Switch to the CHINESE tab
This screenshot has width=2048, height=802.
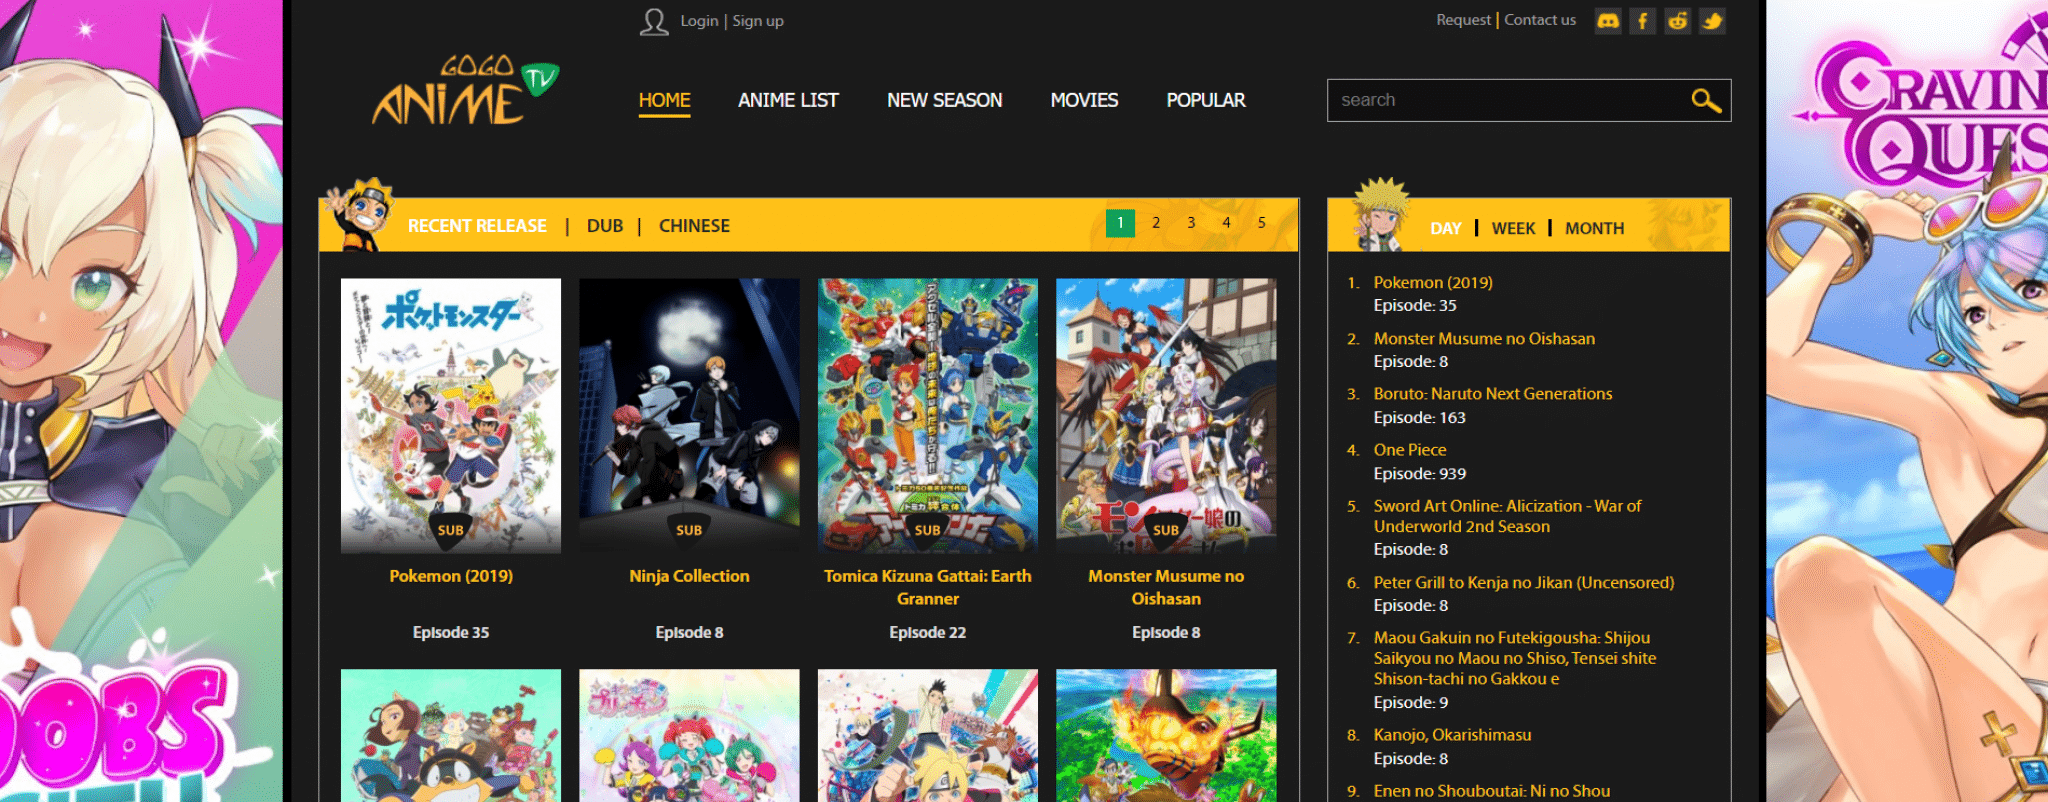pos(694,226)
